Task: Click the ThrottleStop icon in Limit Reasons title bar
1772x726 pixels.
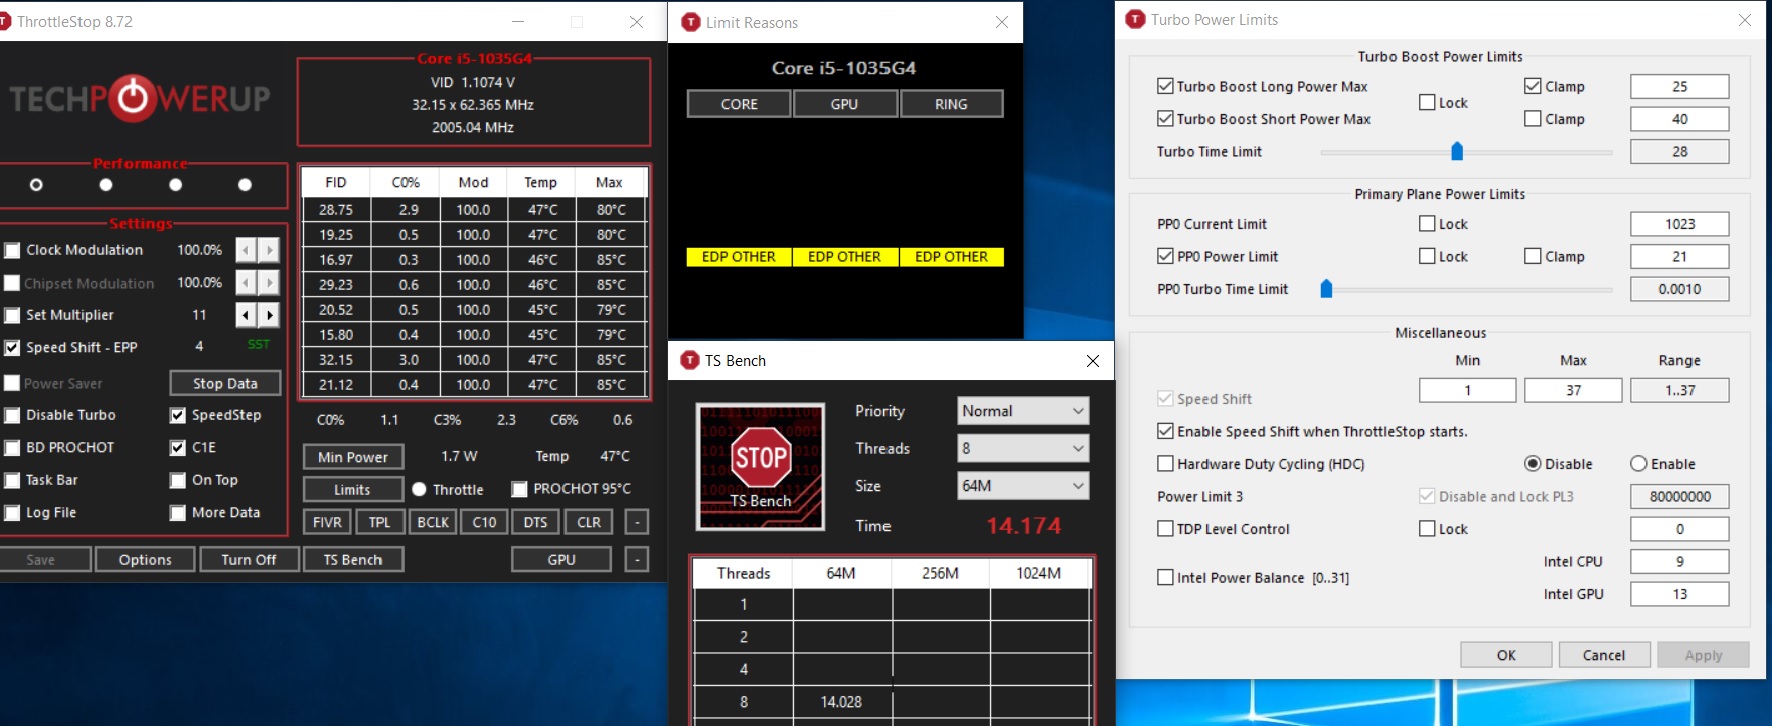Action: (690, 22)
